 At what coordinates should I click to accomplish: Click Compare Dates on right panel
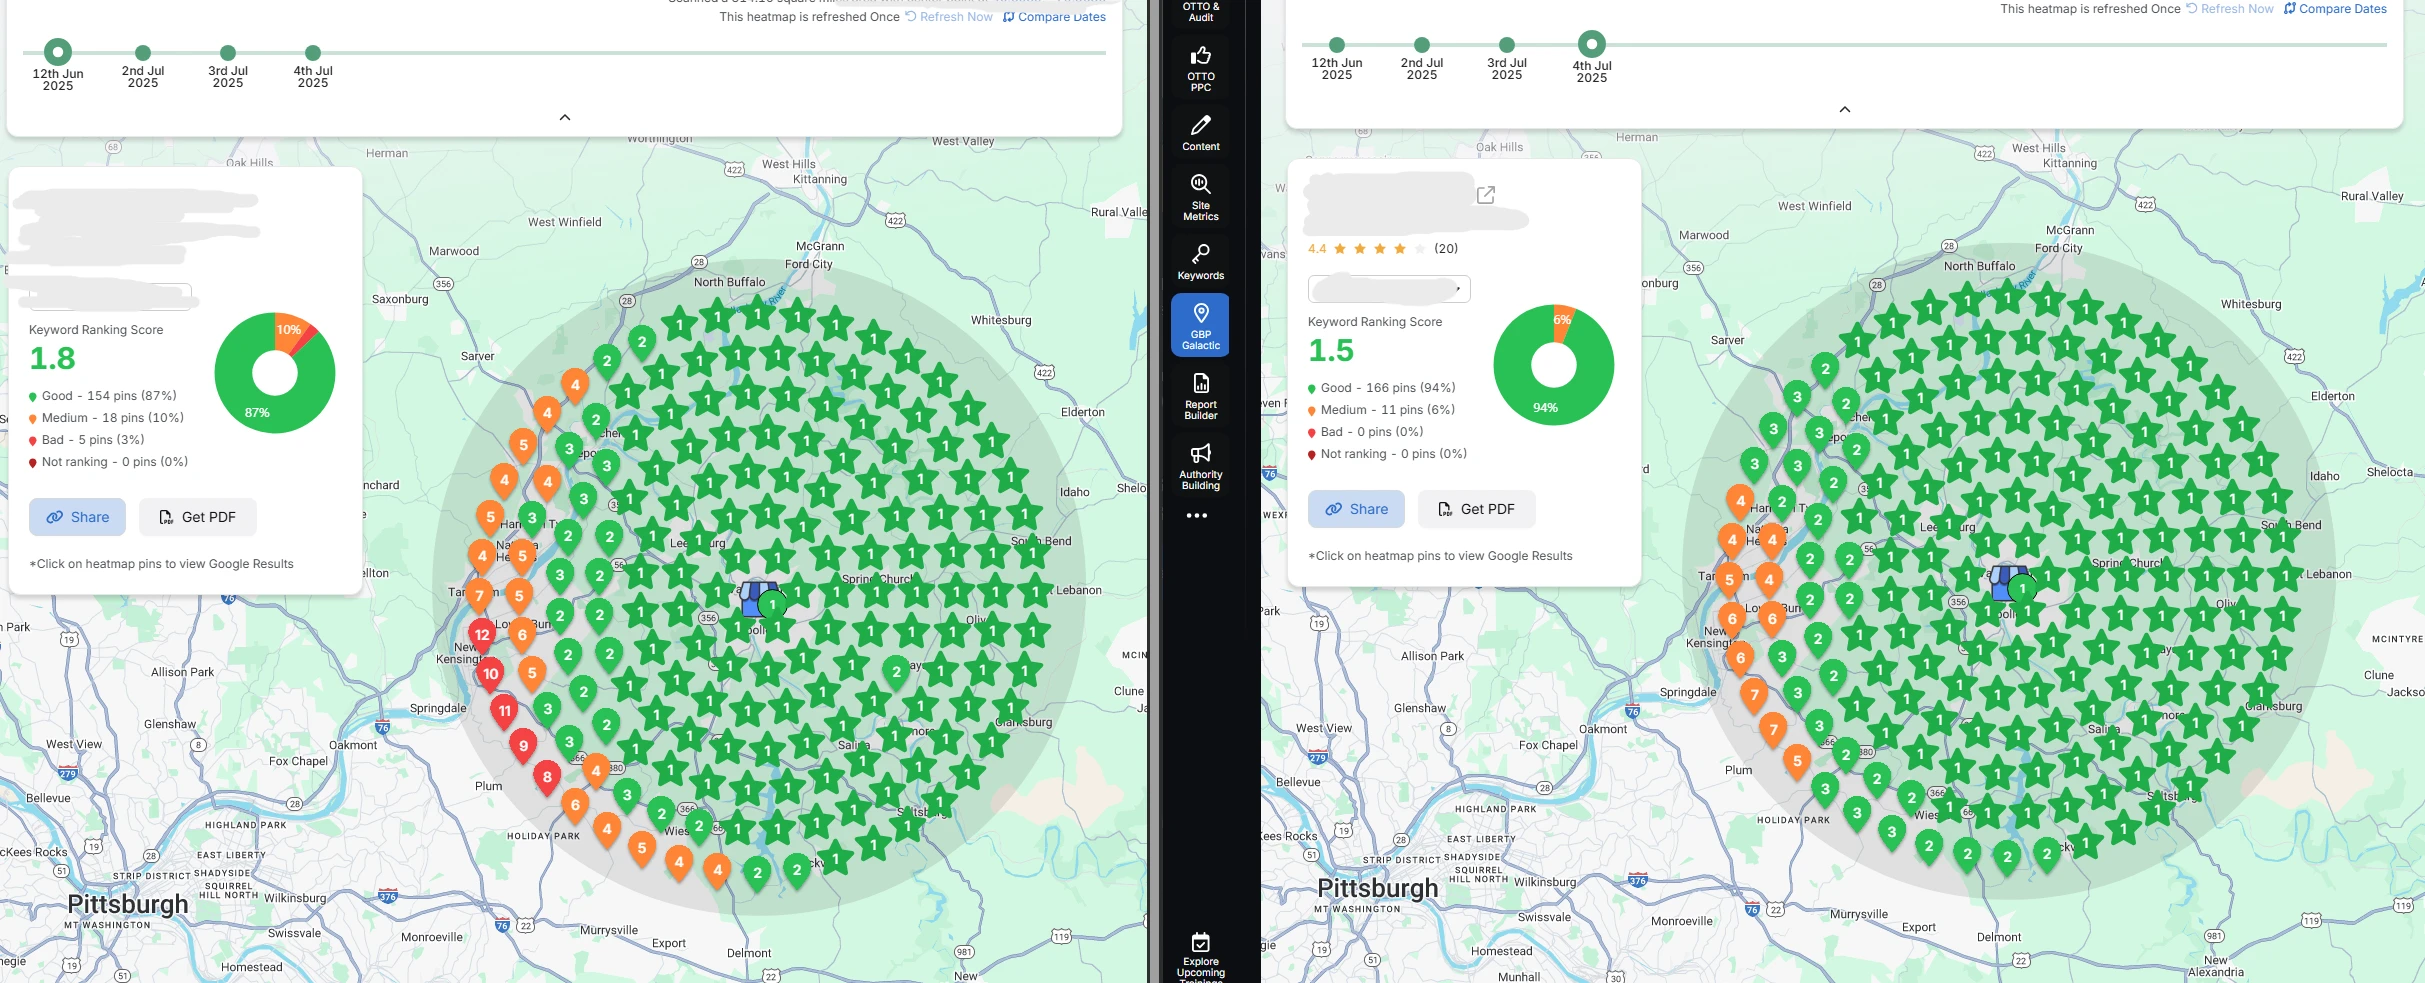pos(2335,9)
